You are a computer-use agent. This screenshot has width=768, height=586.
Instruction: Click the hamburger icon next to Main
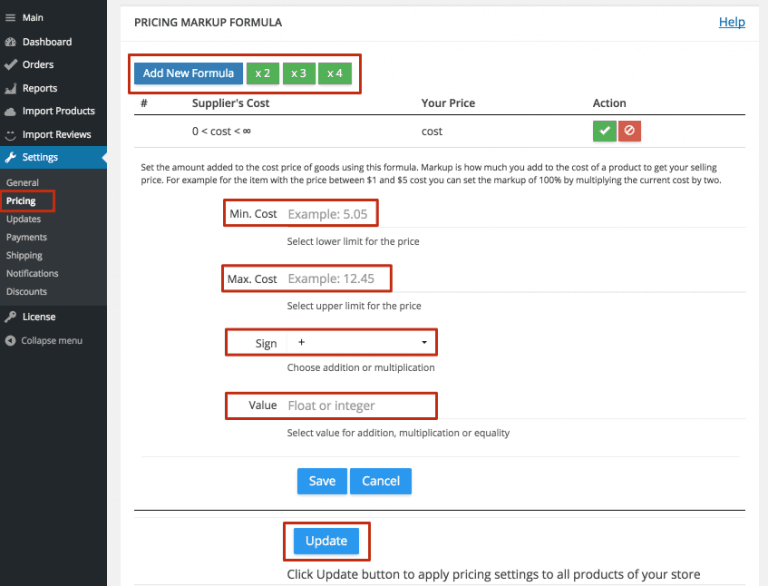click(10, 18)
